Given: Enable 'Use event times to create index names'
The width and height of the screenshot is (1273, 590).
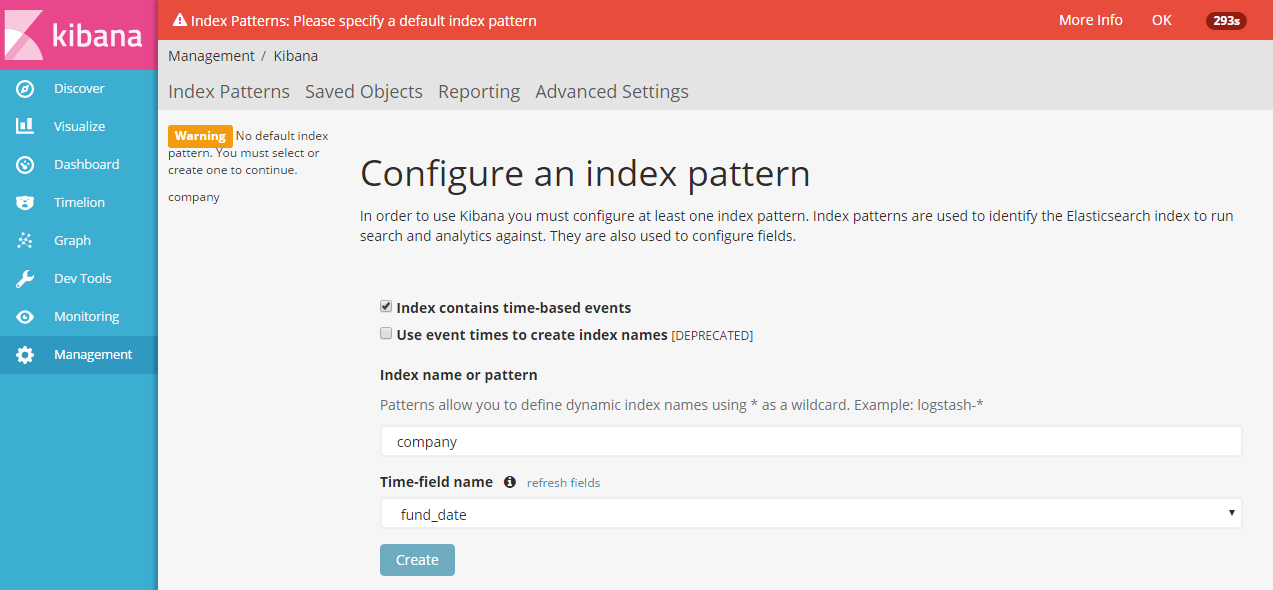Looking at the screenshot, I should [x=386, y=334].
